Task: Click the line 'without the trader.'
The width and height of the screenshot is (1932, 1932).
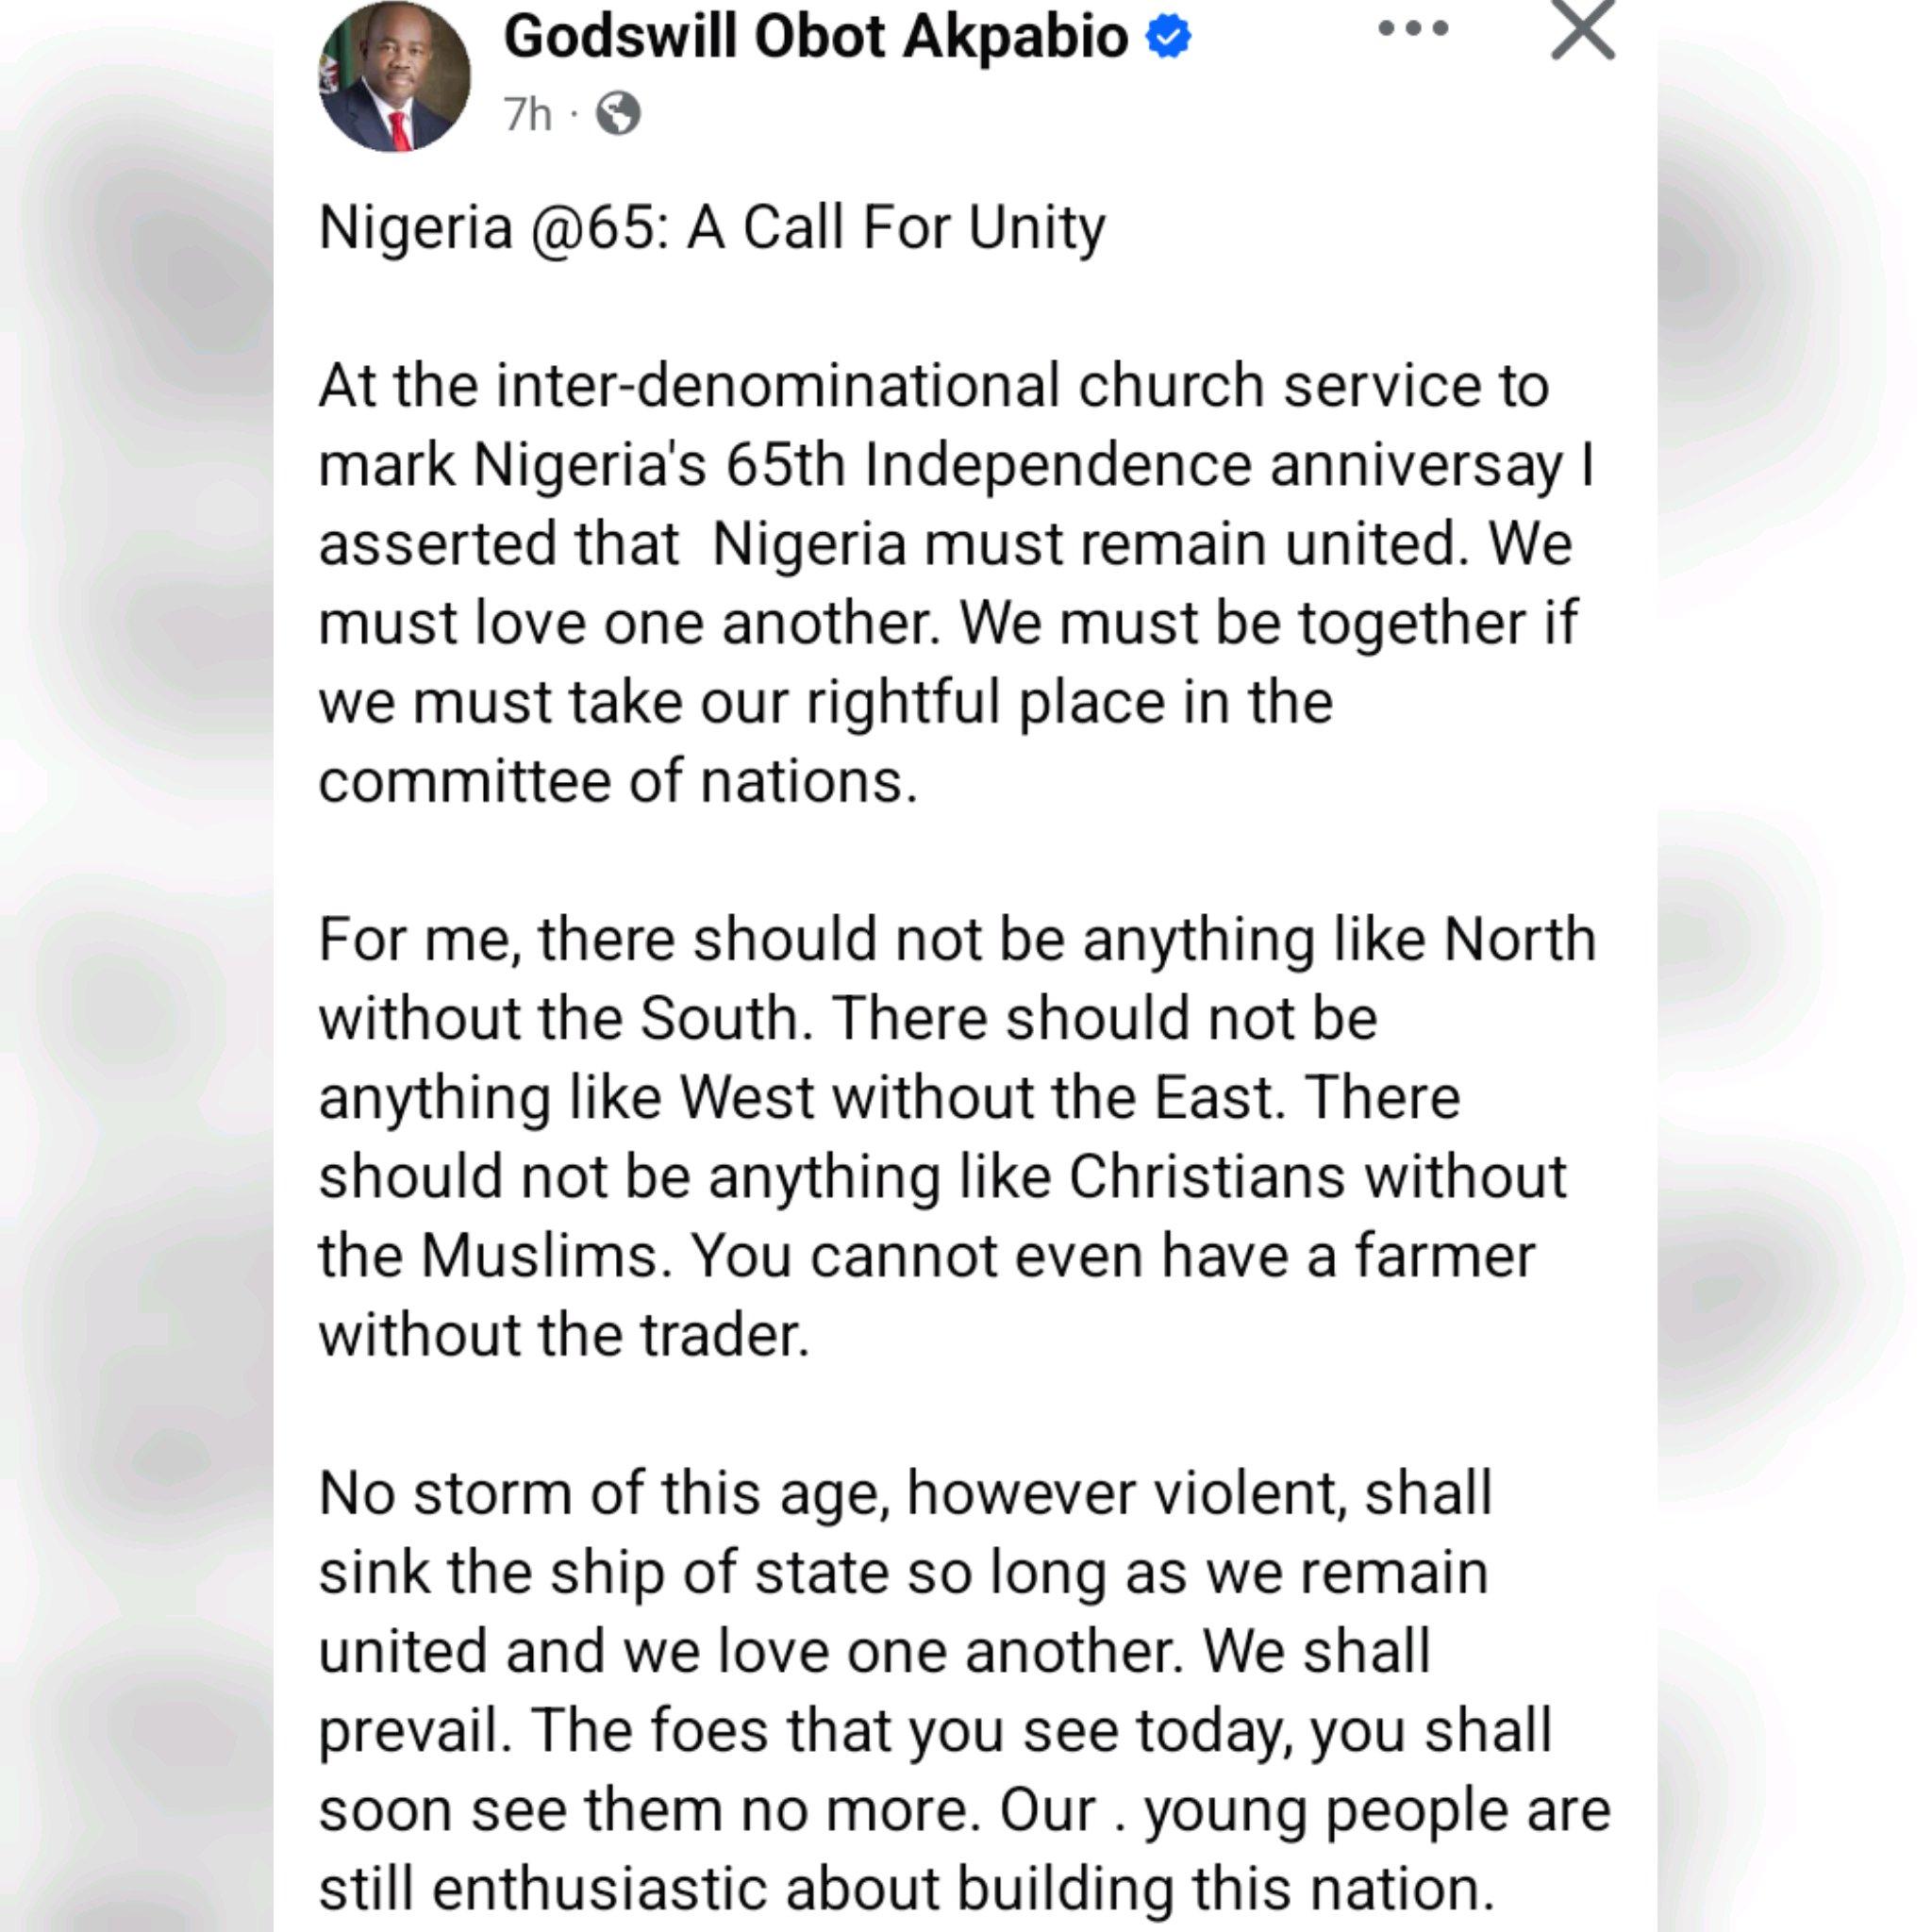Action: click(x=563, y=1335)
